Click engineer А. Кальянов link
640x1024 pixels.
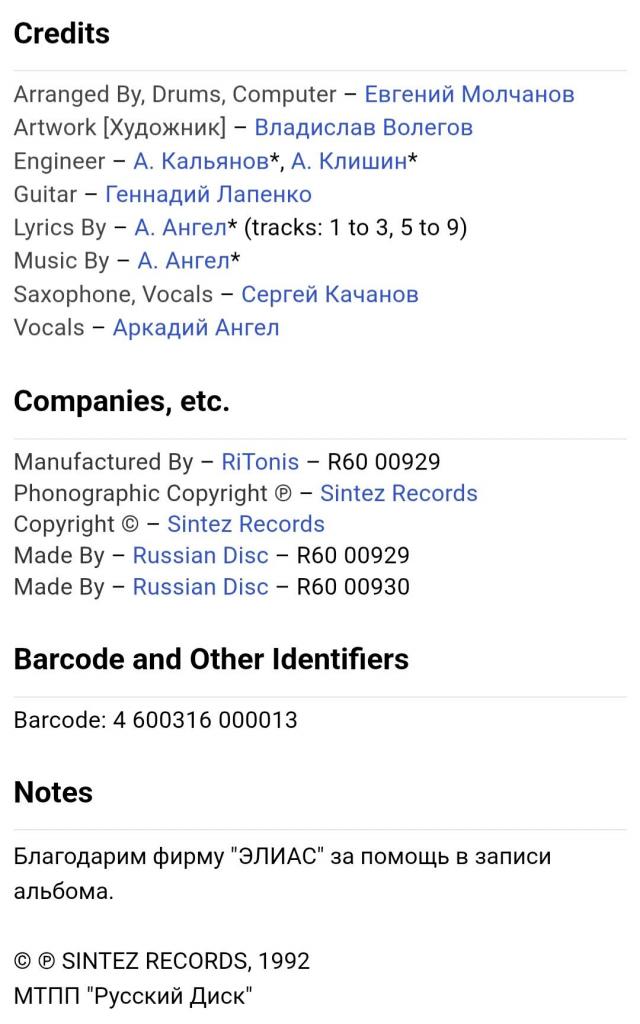pyautogui.click(x=201, y=161)
